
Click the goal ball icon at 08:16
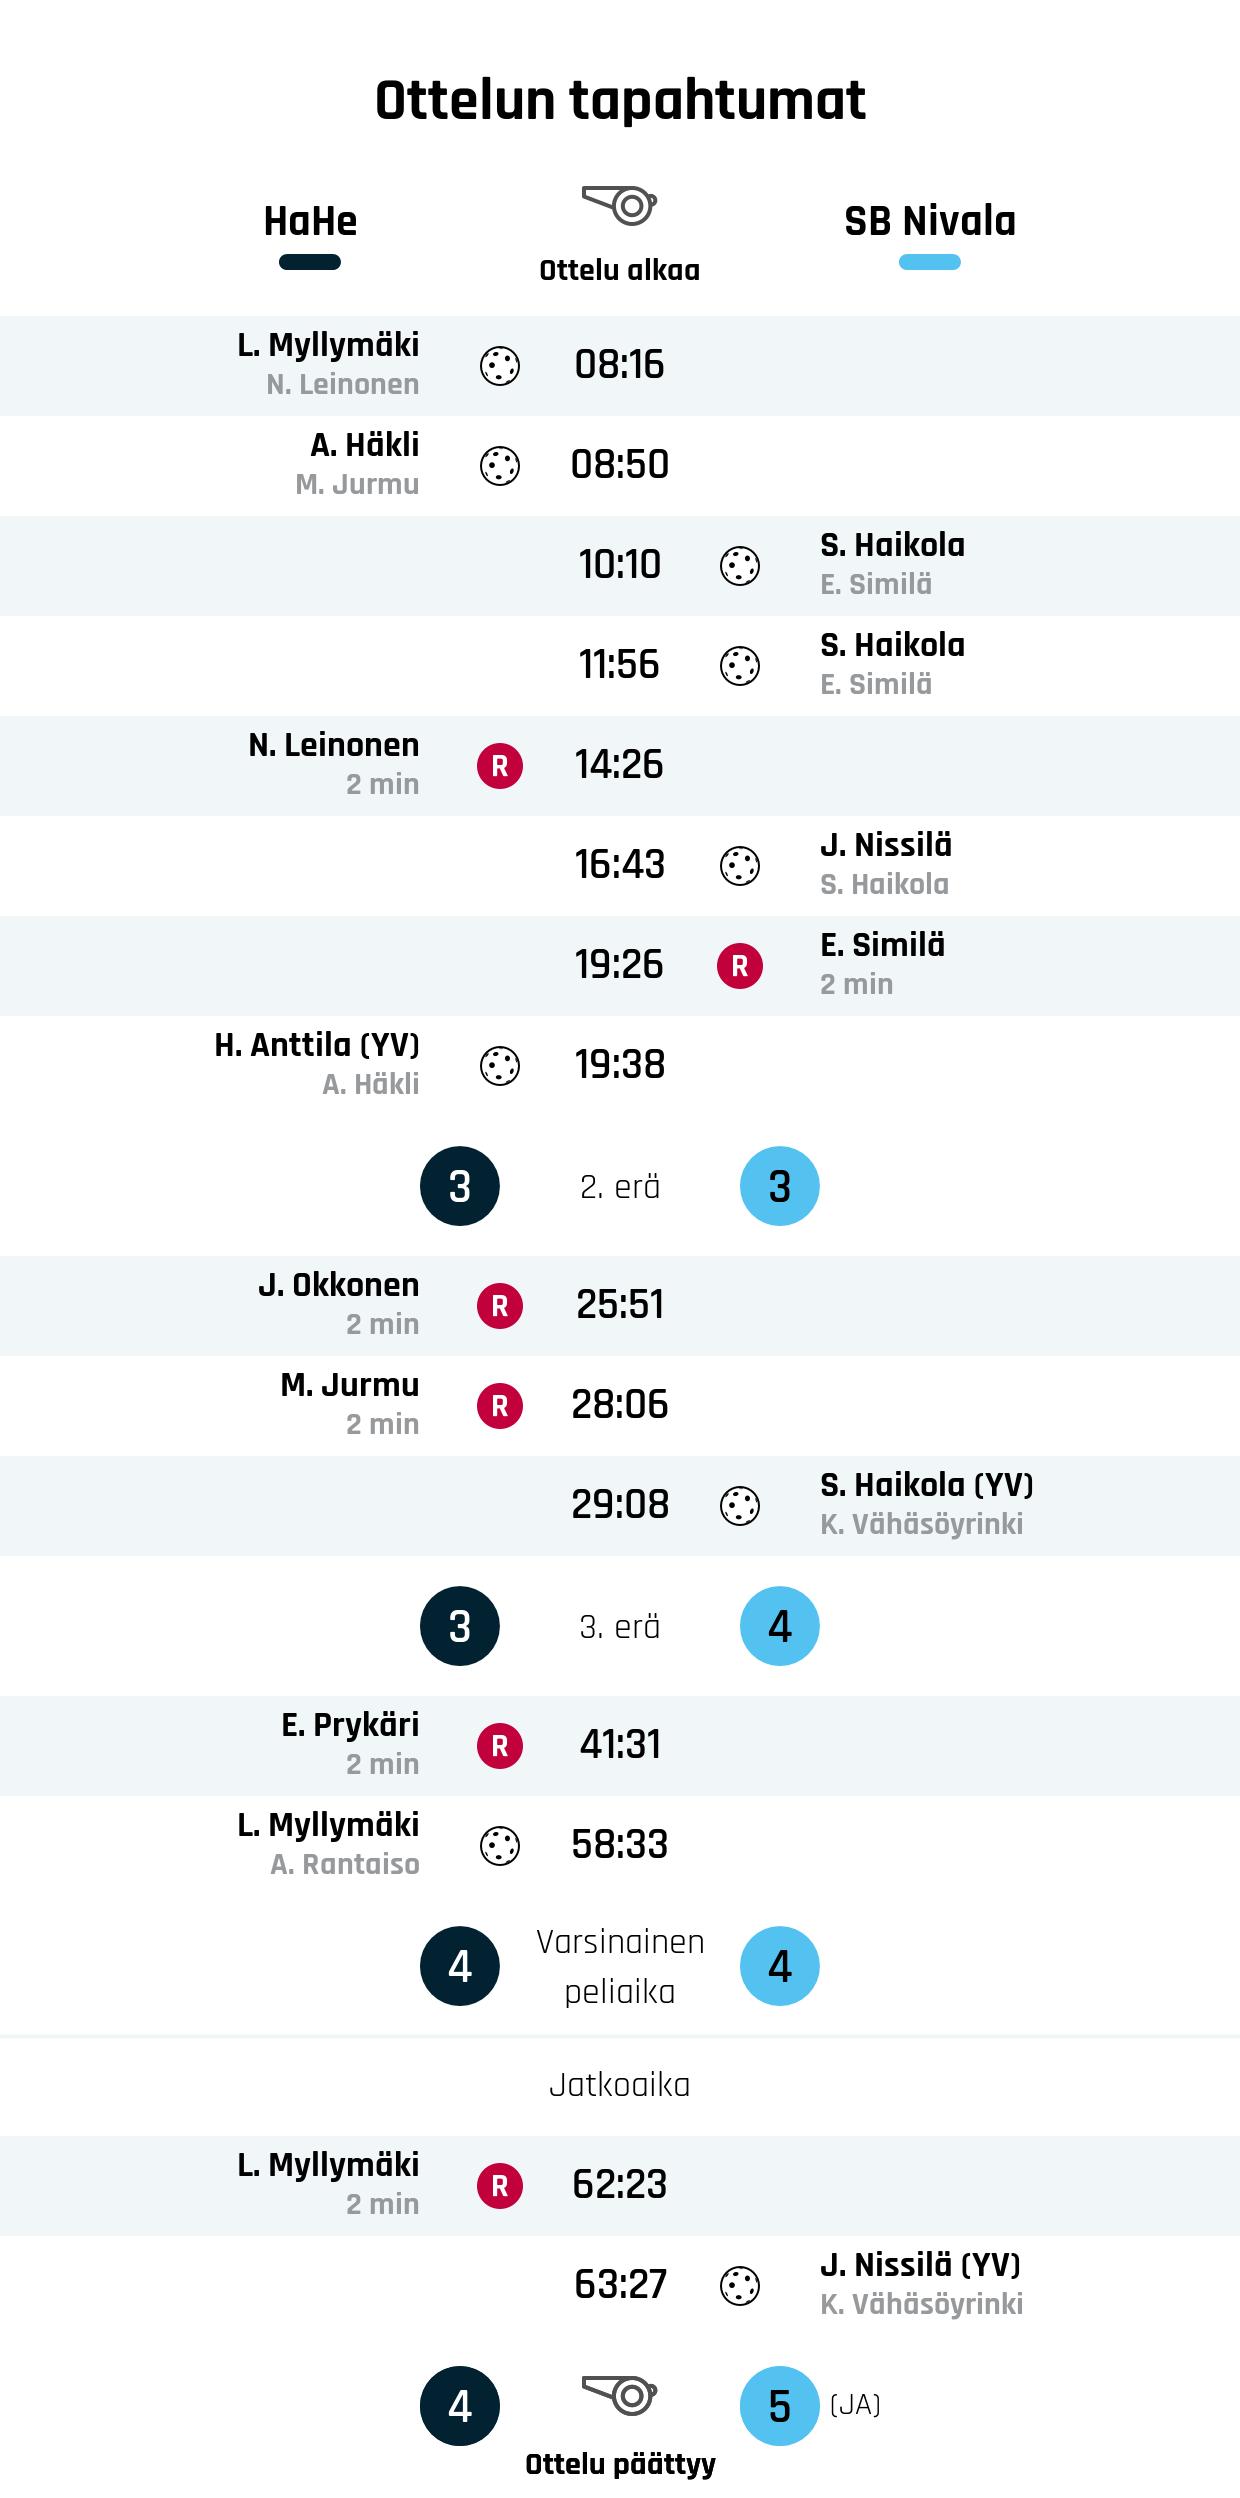tap(500, 366)
